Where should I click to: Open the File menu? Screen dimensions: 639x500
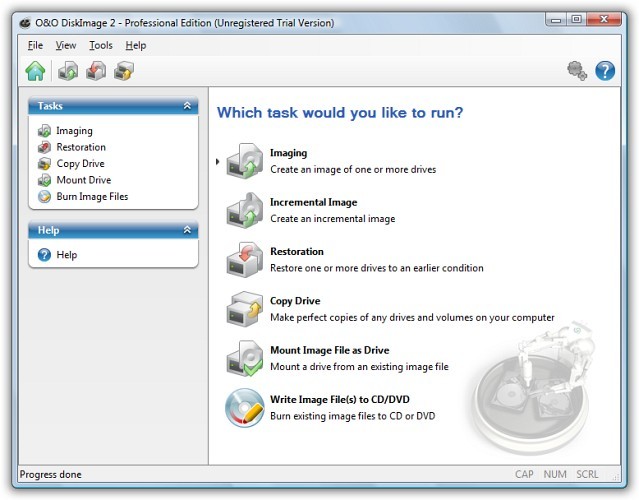pyautogui.click(x=35, y=45)
